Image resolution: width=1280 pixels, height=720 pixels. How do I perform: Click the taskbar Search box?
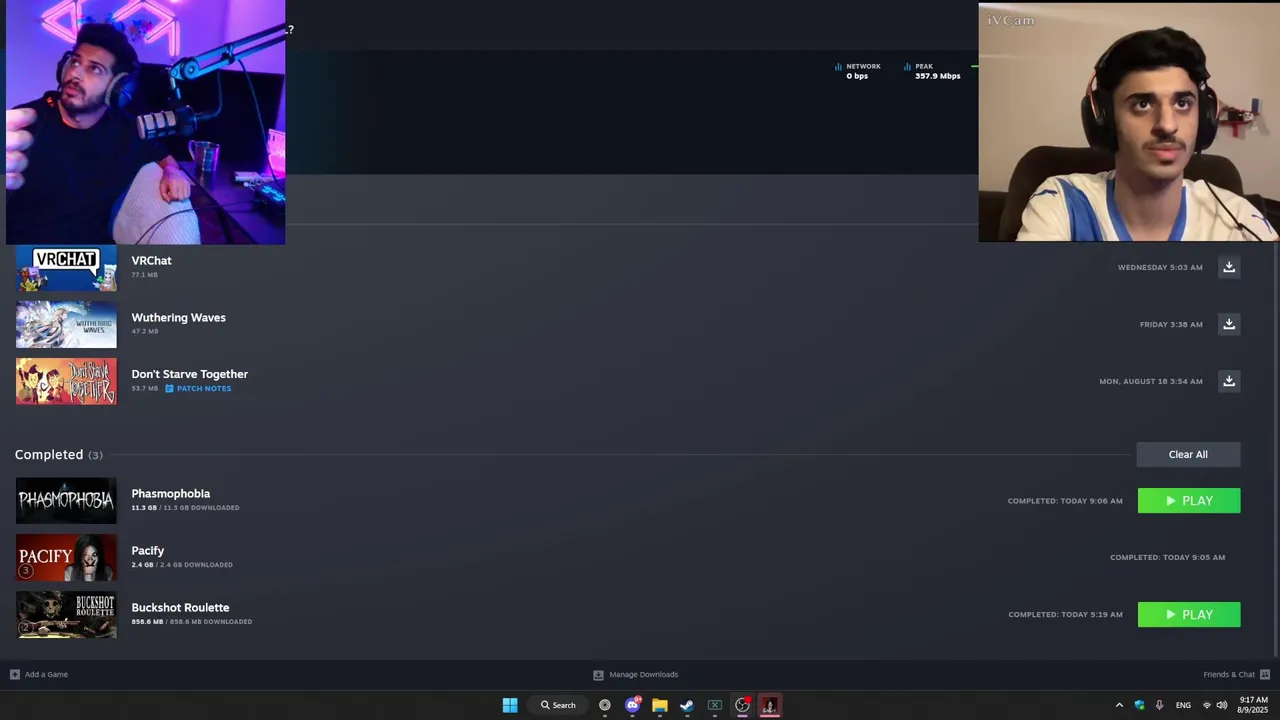[x=558, y=705]
